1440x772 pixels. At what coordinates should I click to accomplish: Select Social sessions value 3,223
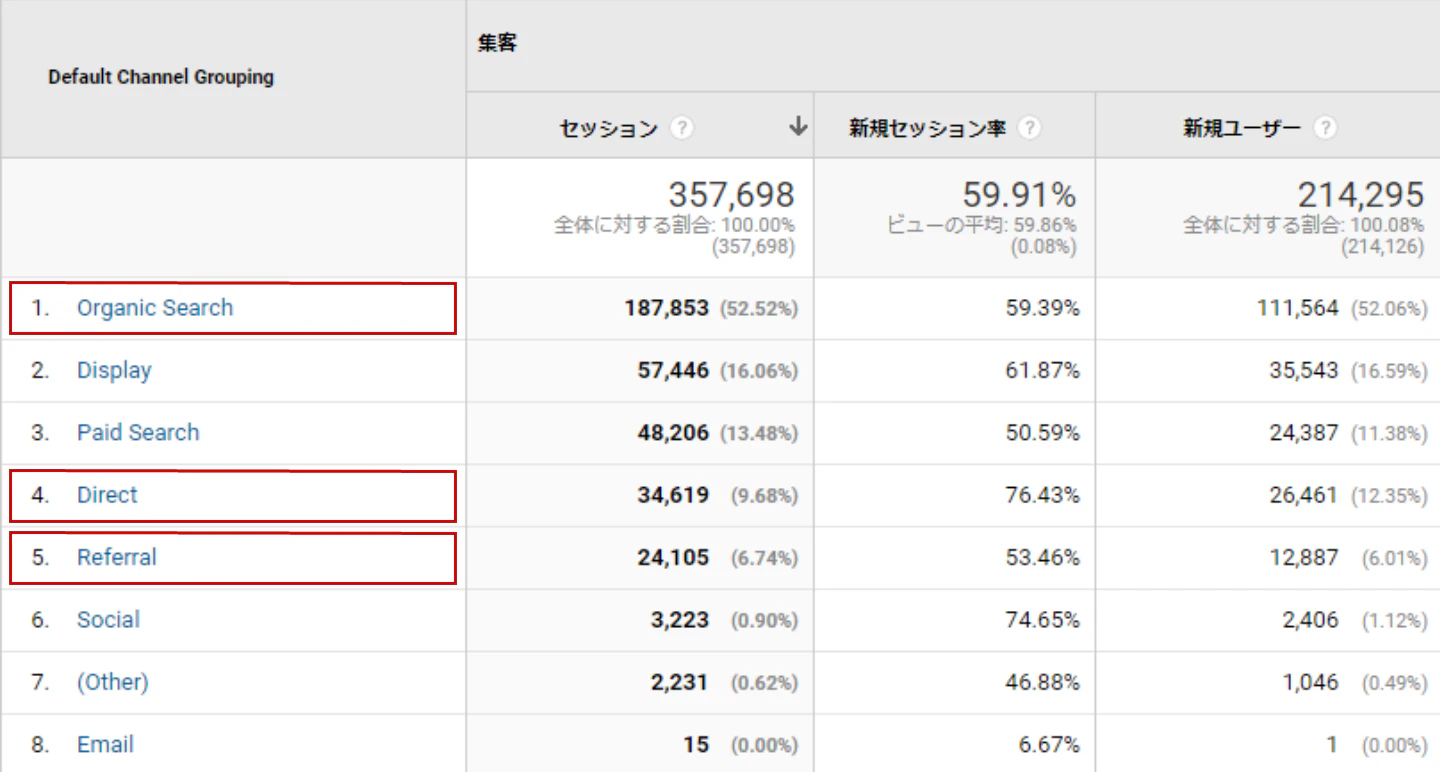[679, 620]
